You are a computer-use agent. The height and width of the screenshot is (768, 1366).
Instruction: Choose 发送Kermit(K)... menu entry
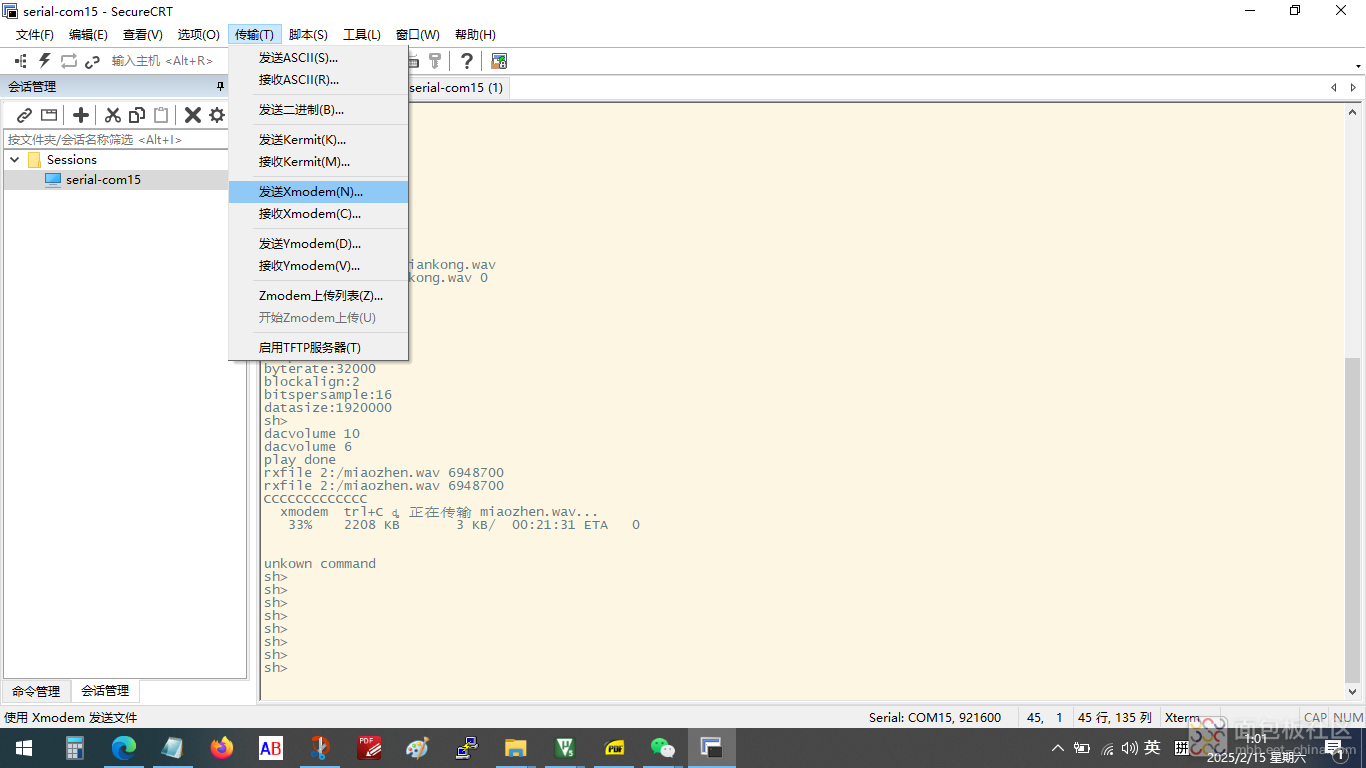click(x=318, y=140)
